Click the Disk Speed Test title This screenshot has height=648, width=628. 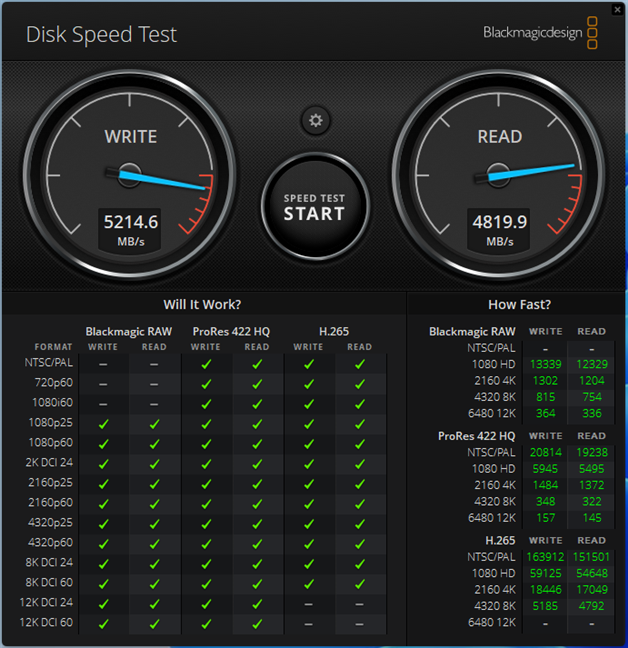click(101, 34)
